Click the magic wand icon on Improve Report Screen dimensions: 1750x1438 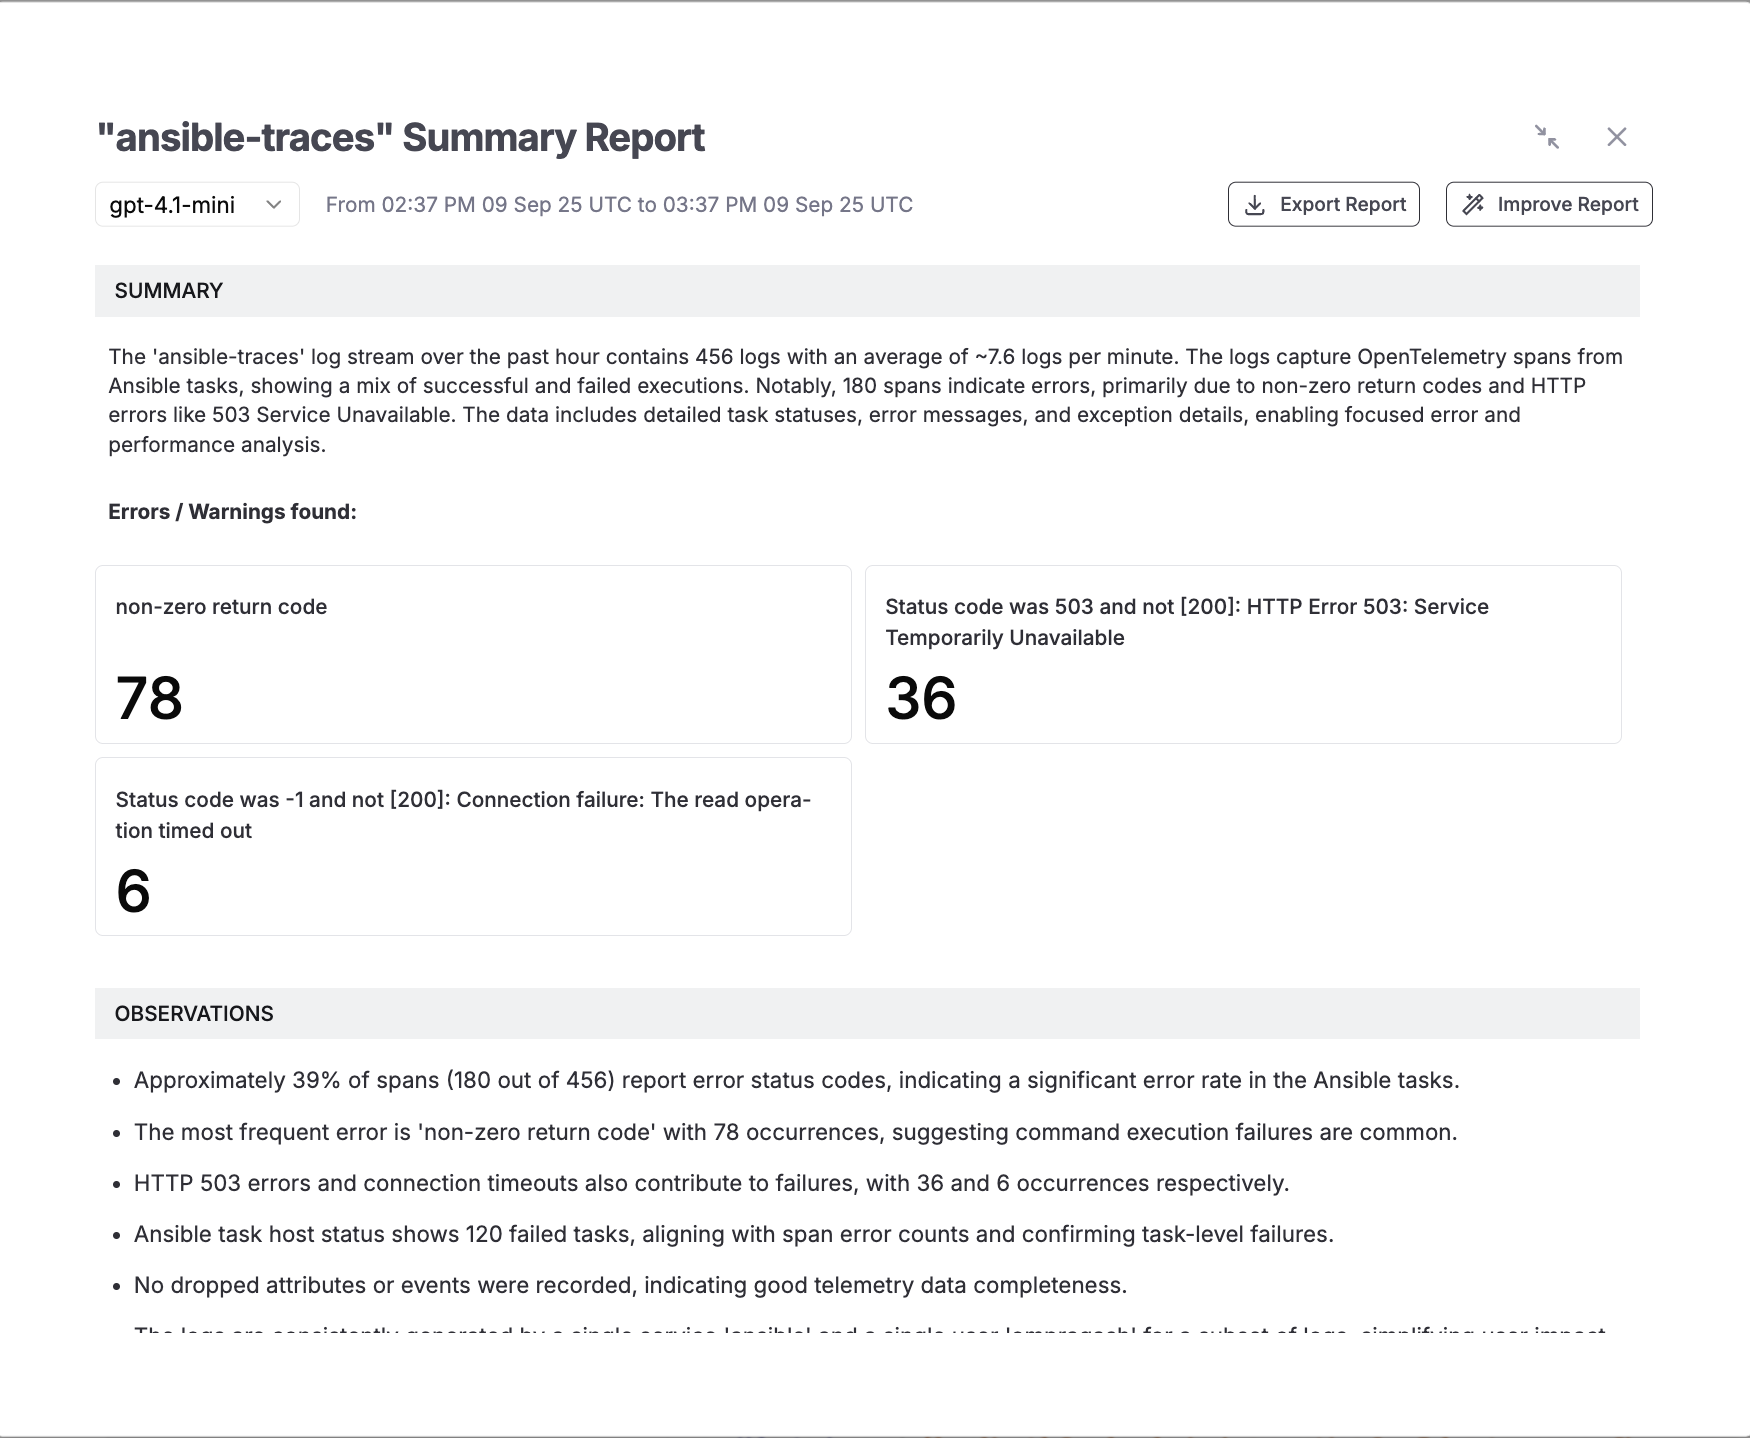tap(1473, 205)
